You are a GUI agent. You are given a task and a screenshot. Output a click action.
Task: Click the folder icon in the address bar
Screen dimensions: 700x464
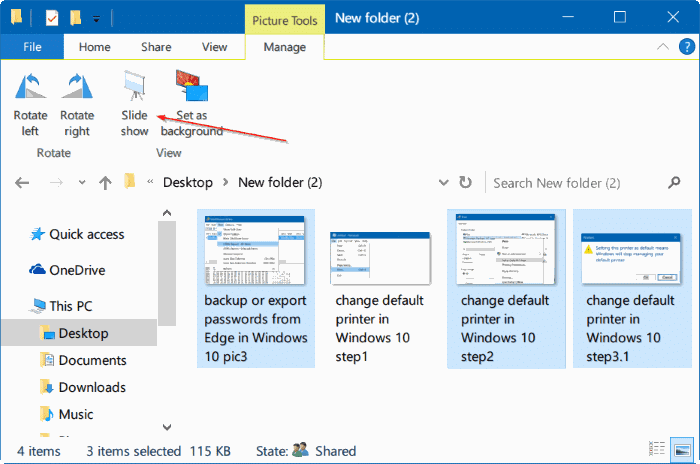point(129,181)
